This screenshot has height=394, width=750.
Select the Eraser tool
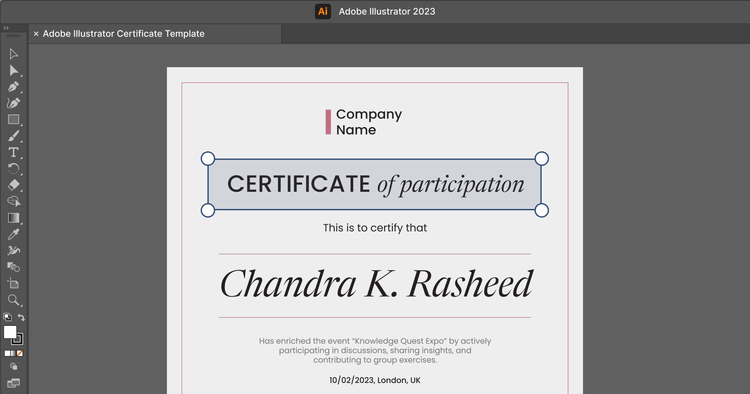pos(13,185)
